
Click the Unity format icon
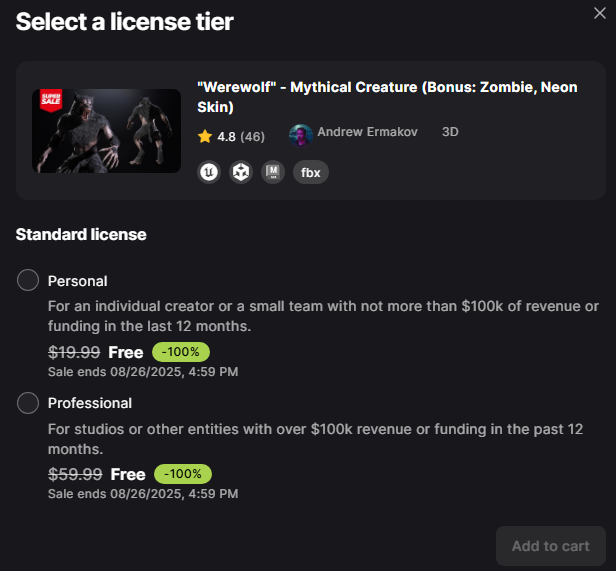pos(240,172)
